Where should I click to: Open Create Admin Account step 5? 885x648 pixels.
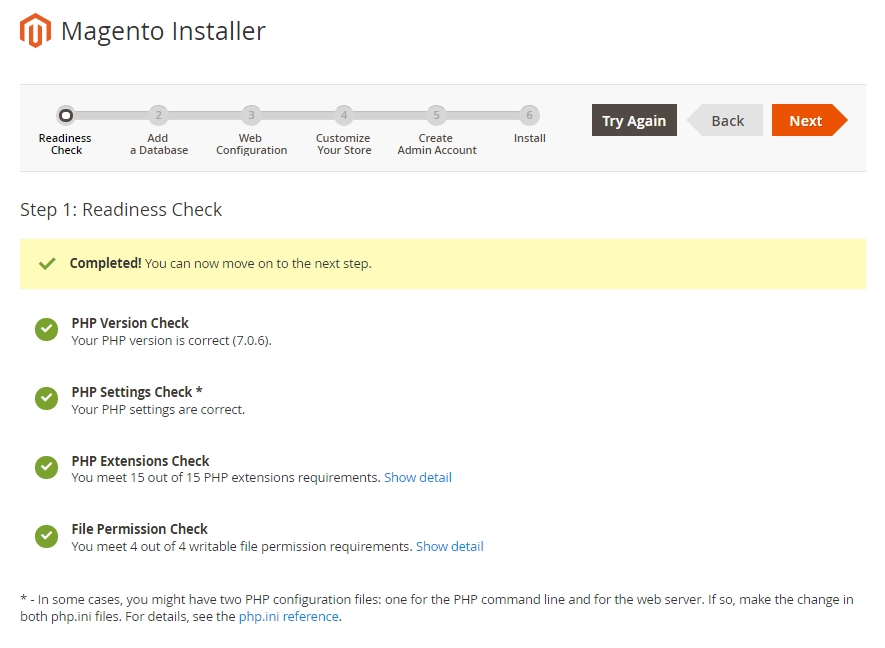pyautogui.click(x=436, y=115)
